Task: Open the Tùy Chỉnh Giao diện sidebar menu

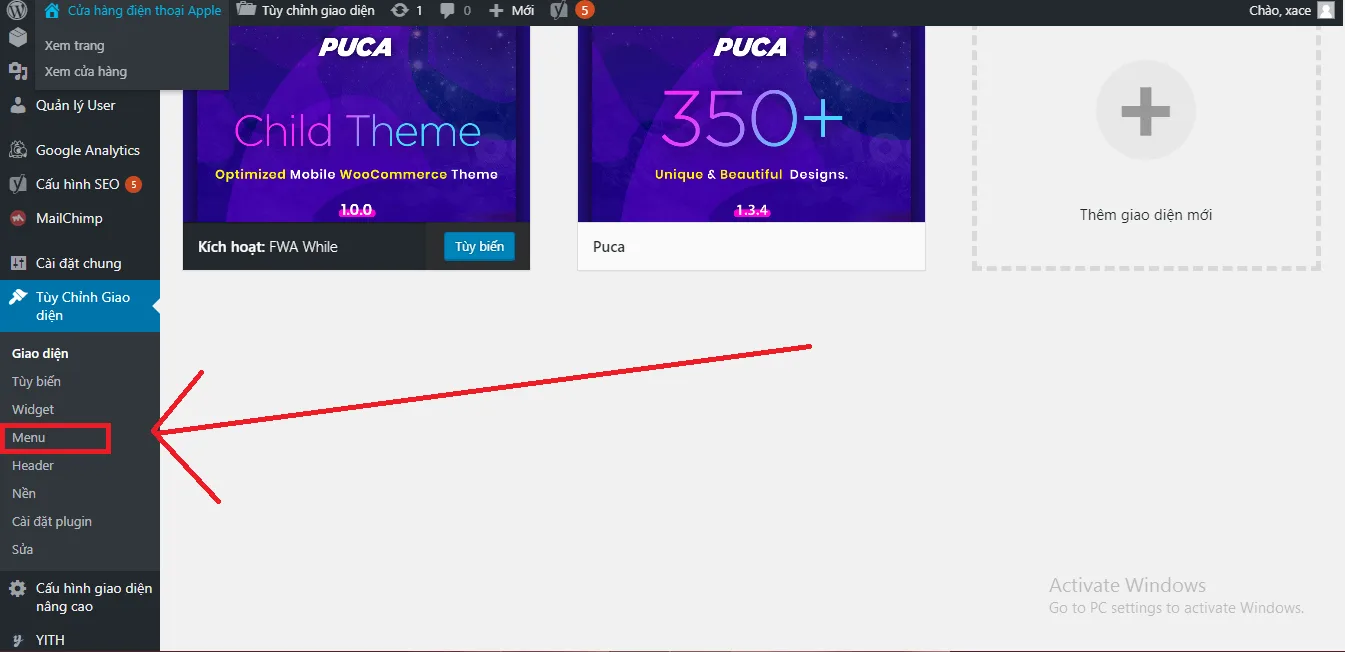Action: click(x=80, y=306)
